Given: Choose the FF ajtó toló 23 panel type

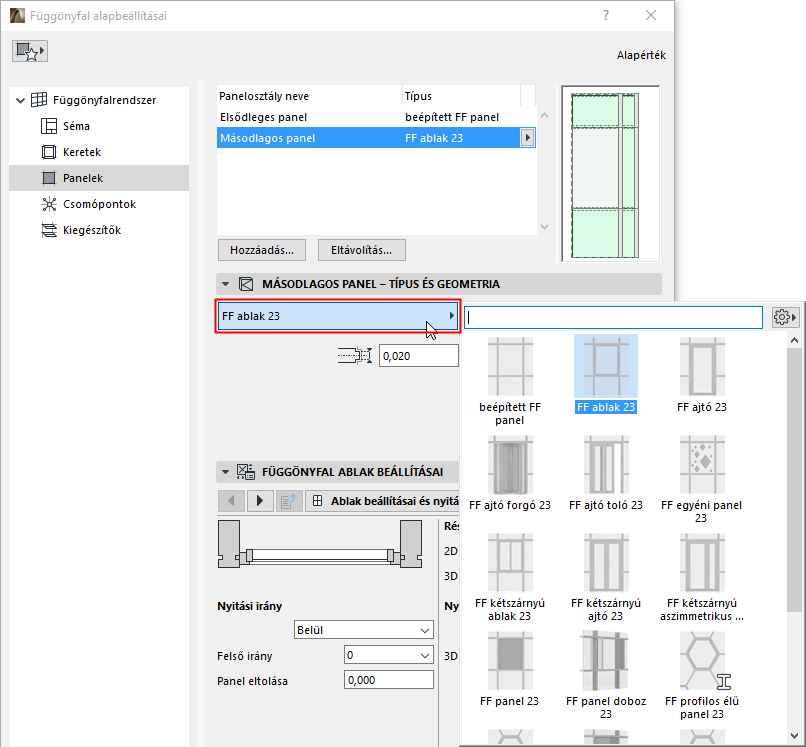Looking at the screenshot, I should point(606,473).
